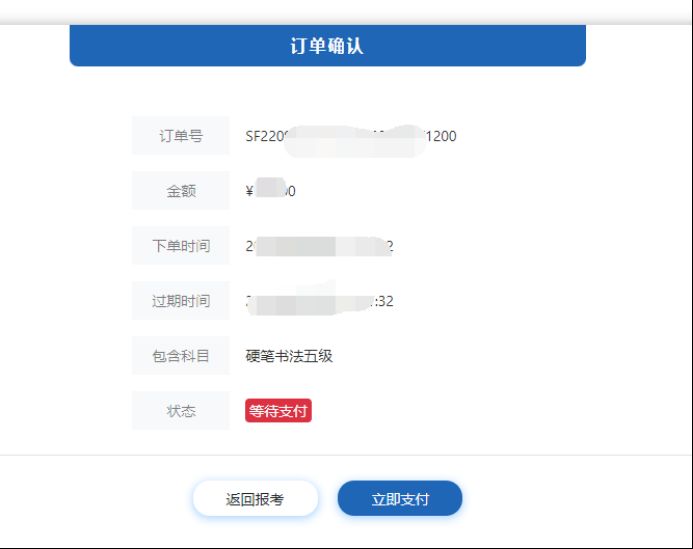The height and width of the screenshot is (549, 693).
Task: Click the trailing zero of the amount
Action: [x=292, y=191]
